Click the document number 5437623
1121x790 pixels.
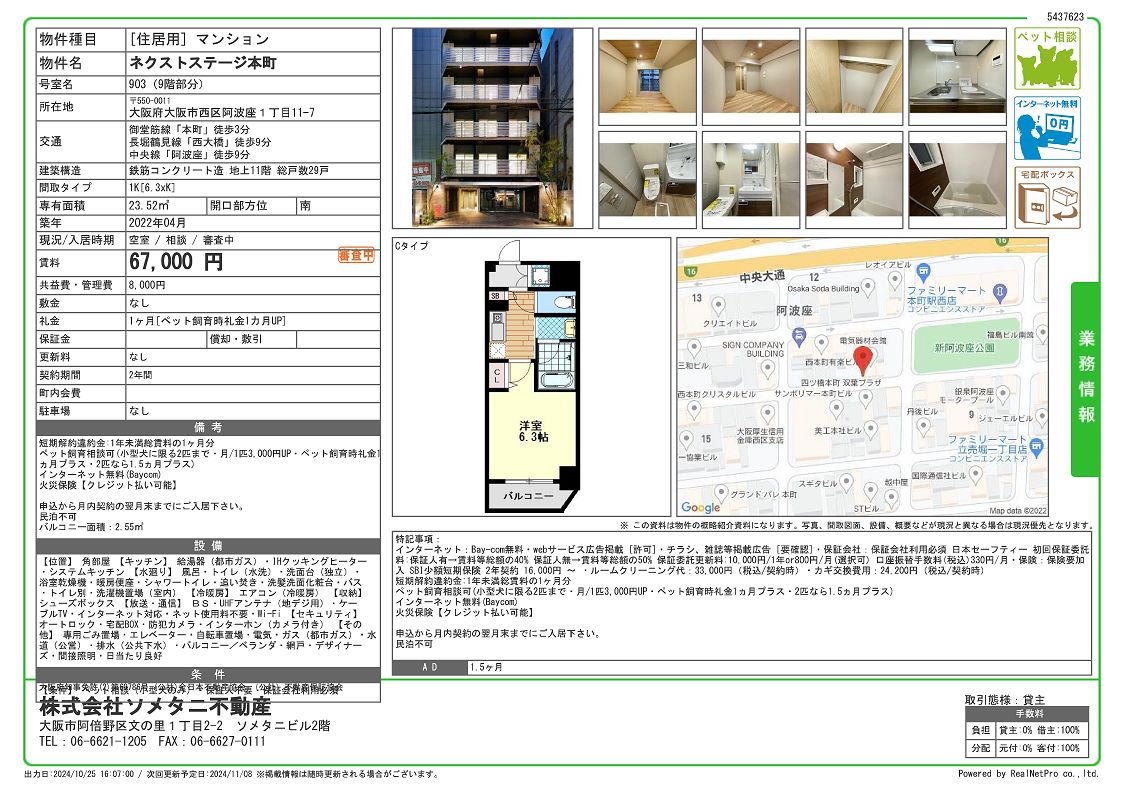pyautogui.click(x=1065, y=16)
